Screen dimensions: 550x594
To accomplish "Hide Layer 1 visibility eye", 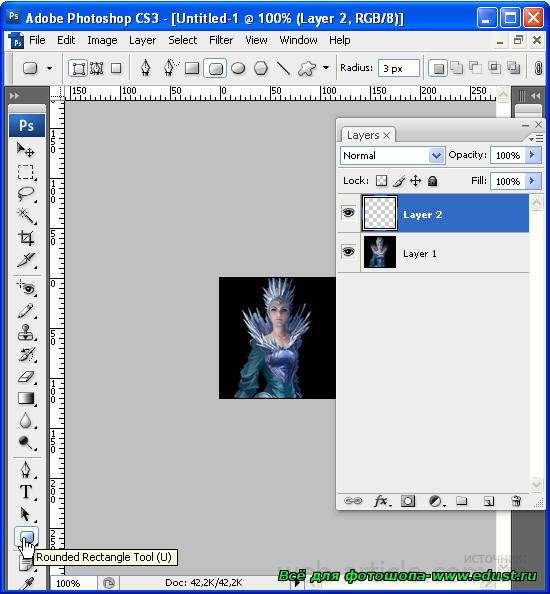I will (x=348, y=252).
